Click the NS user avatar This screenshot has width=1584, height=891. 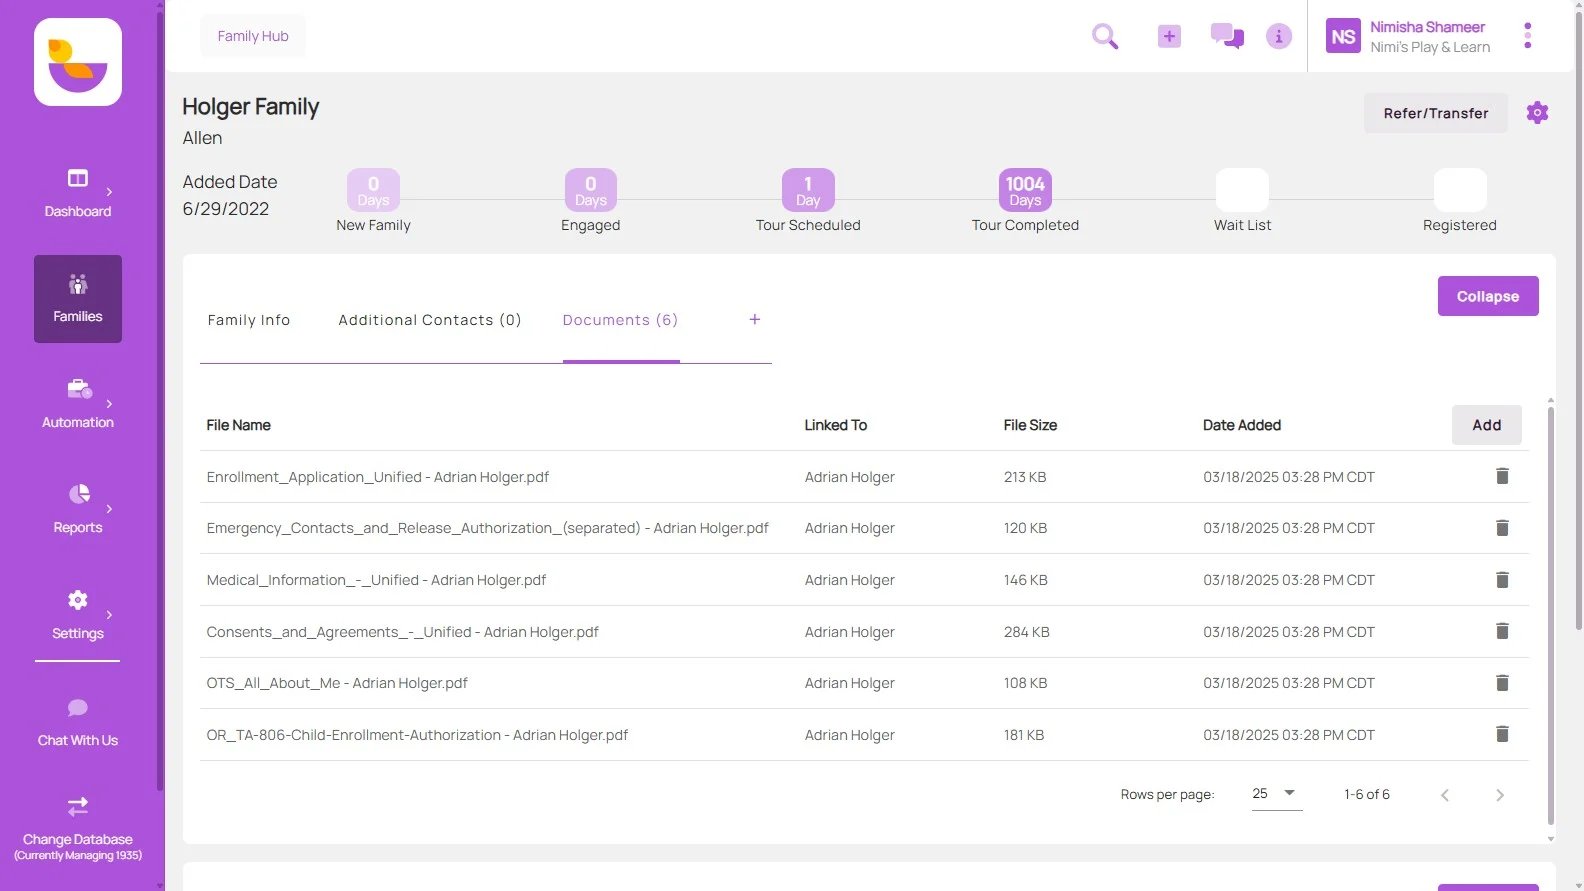(x=1343, y=36)
